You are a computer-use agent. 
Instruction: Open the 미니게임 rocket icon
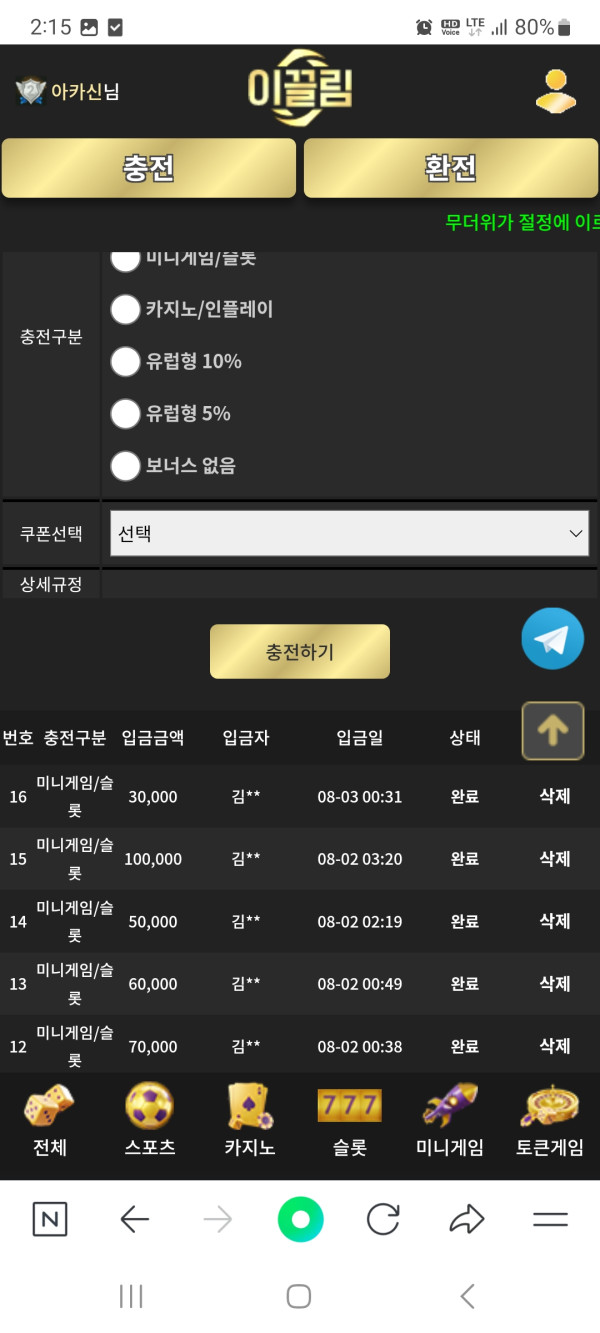(x=450, y=1106)
